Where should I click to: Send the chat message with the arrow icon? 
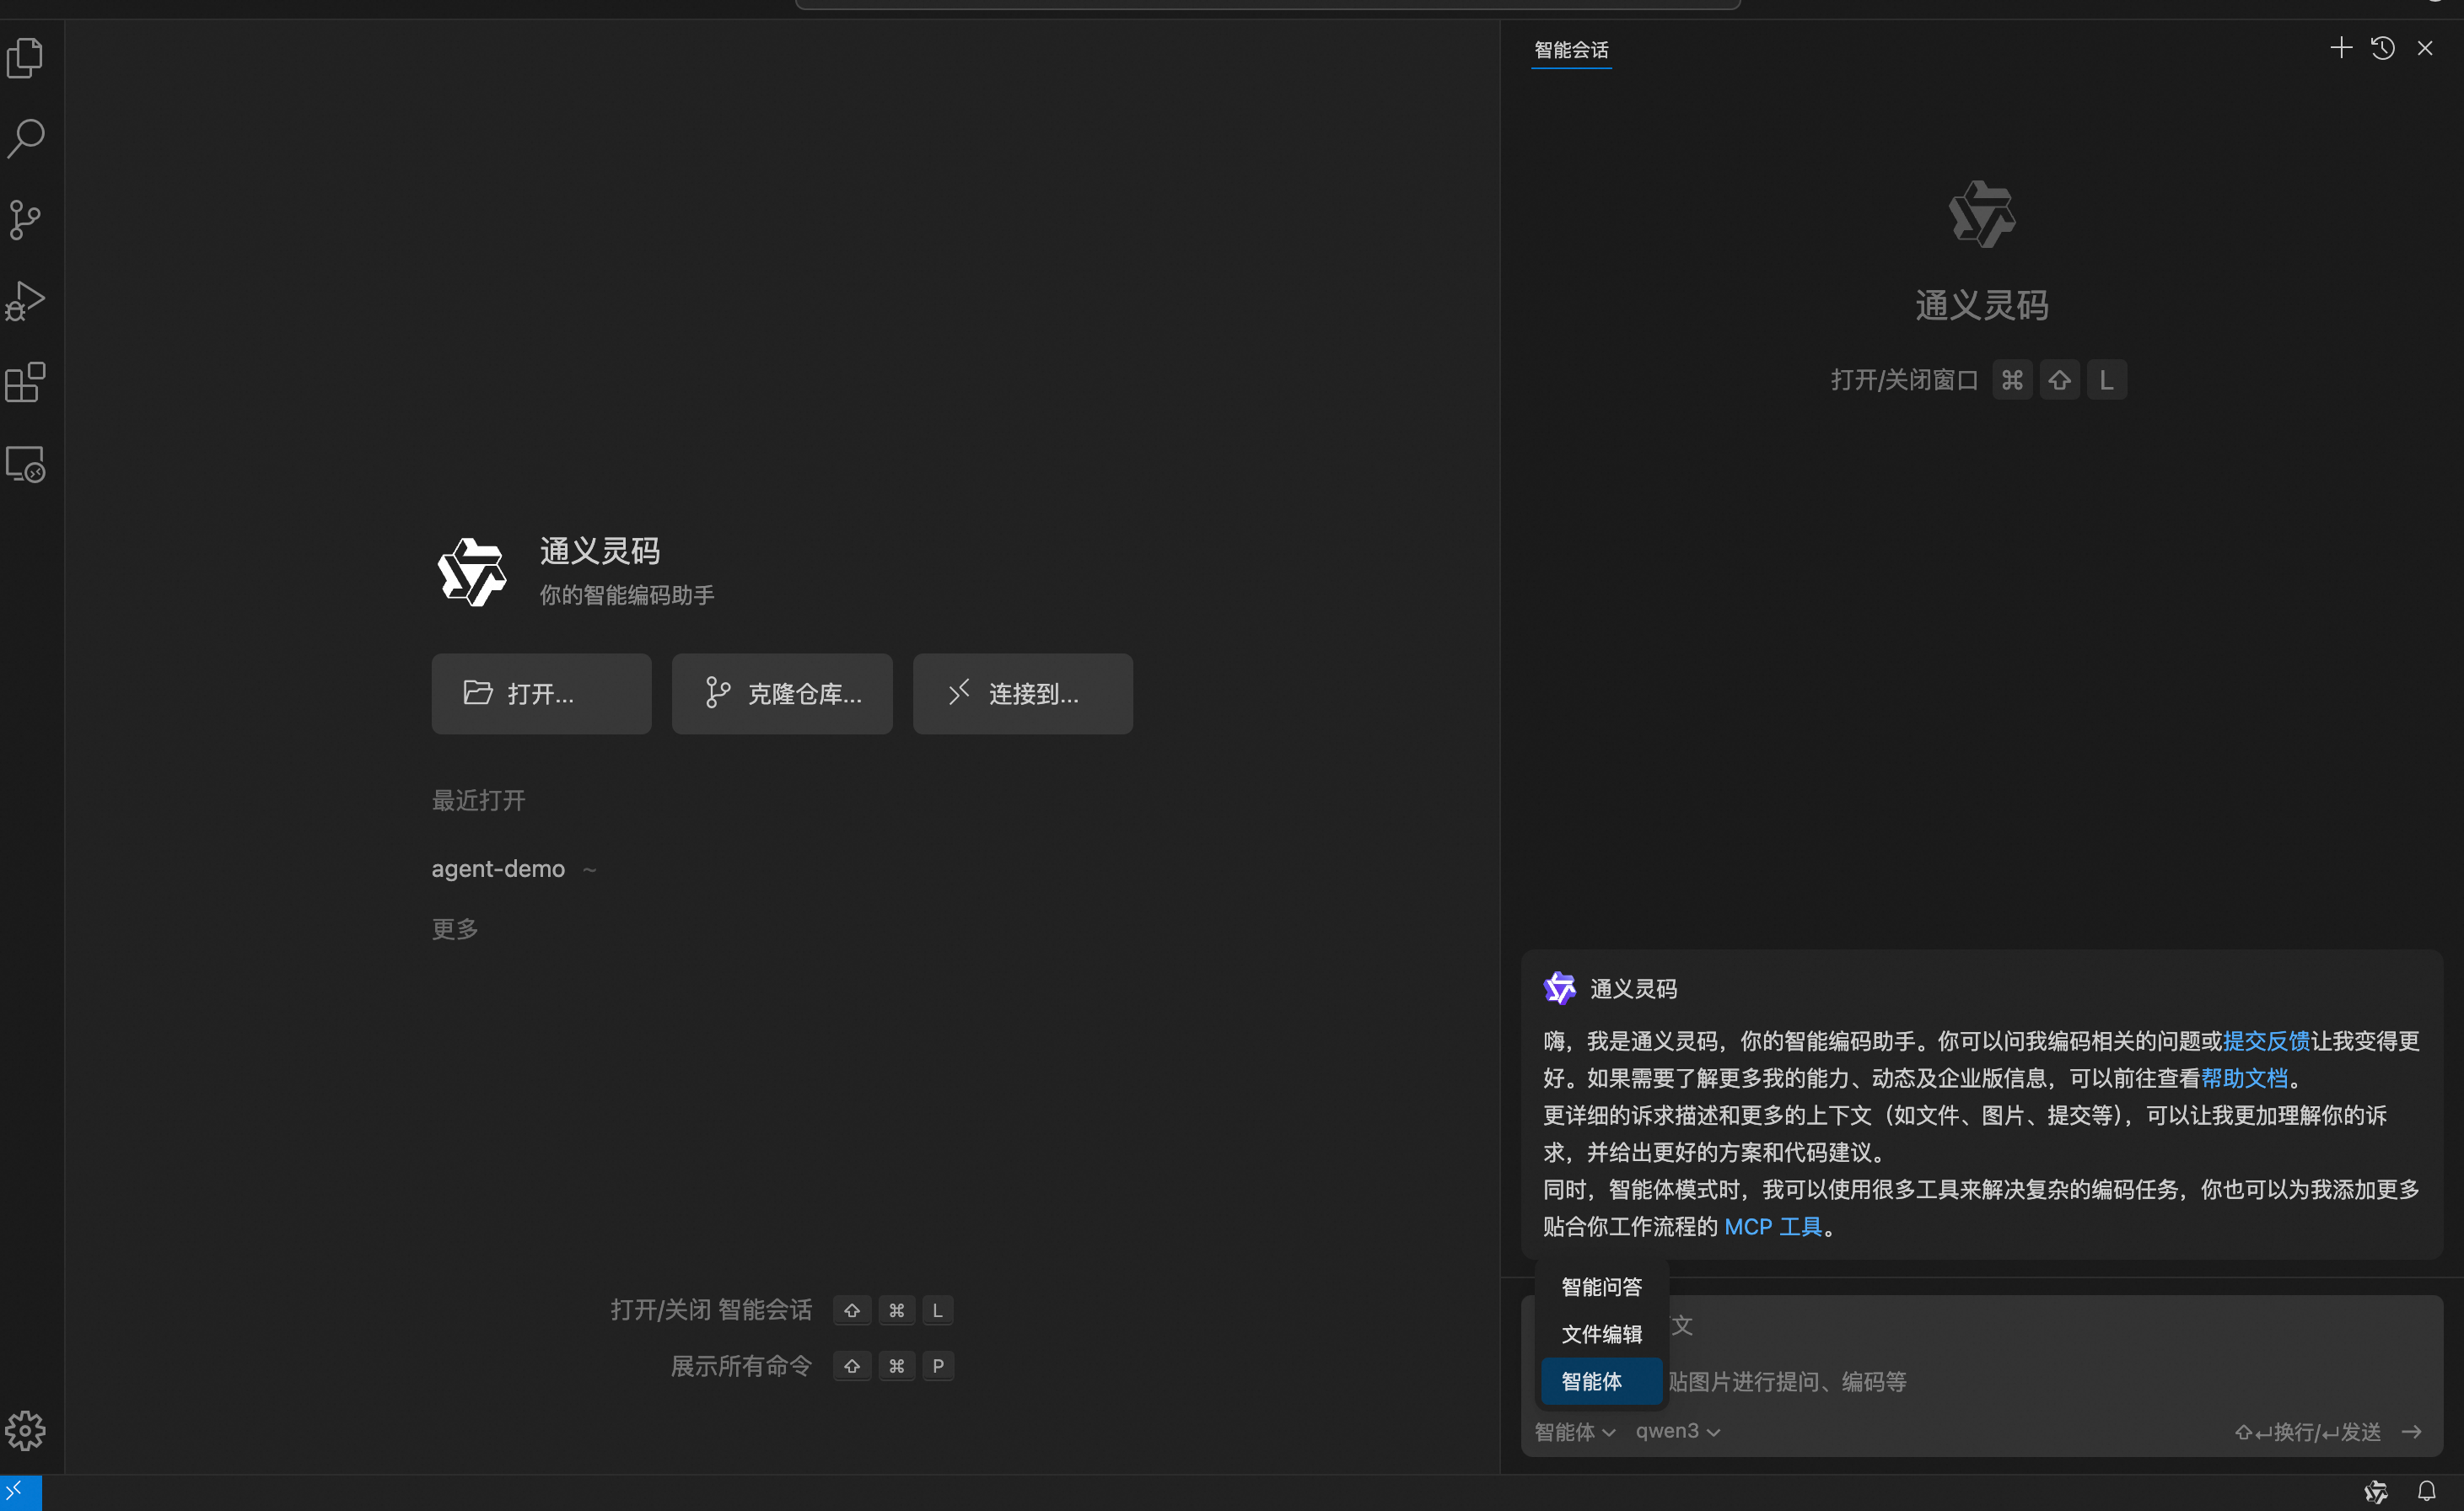[x=2411, y=1431]
